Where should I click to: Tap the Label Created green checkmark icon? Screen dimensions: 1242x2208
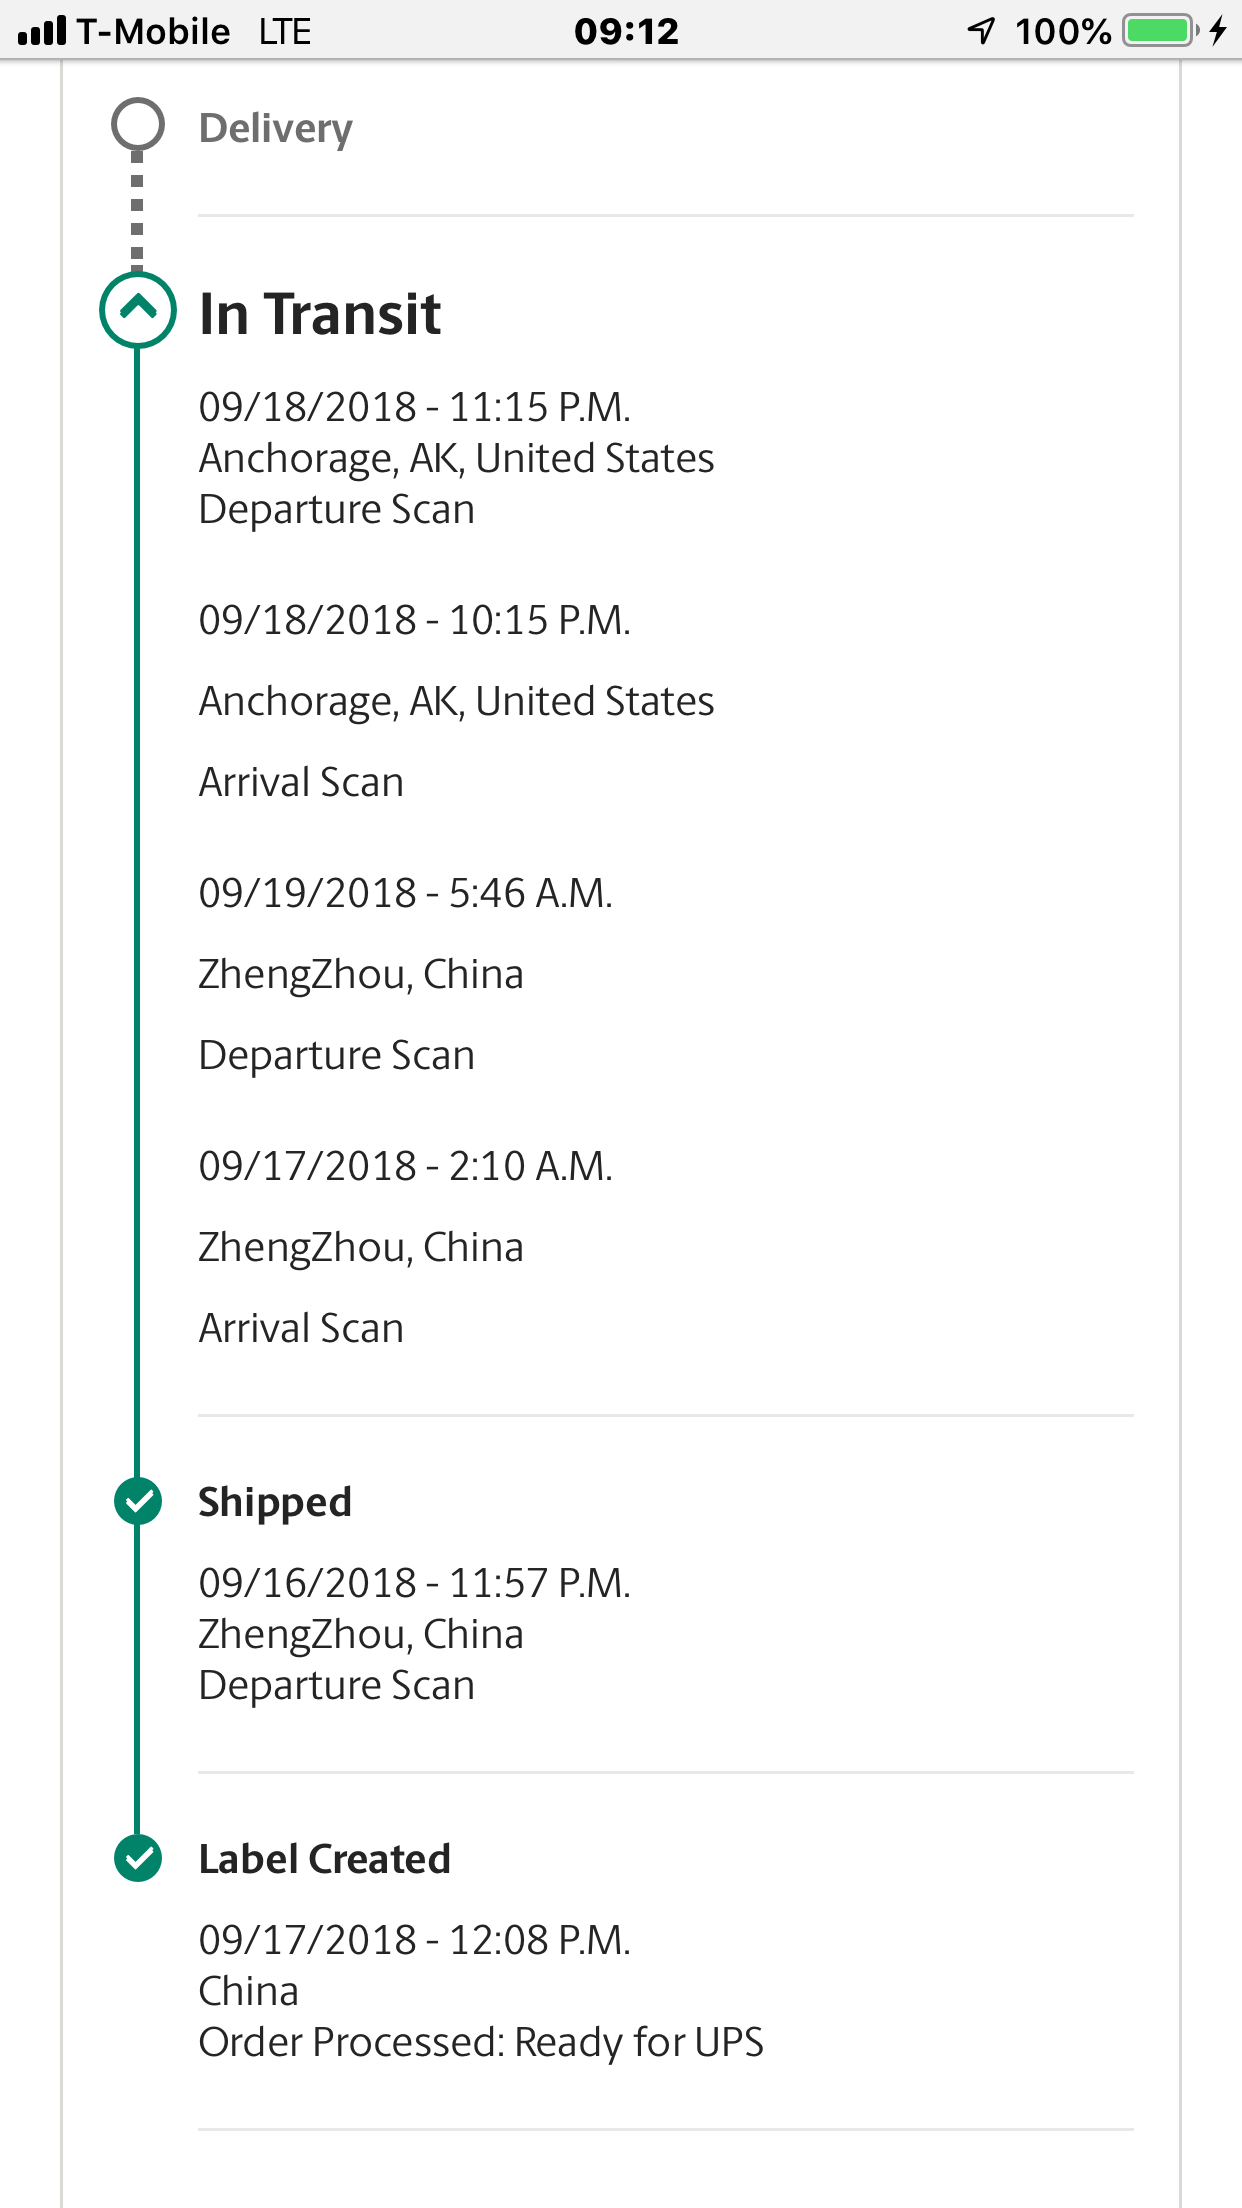coord(138,1858)
